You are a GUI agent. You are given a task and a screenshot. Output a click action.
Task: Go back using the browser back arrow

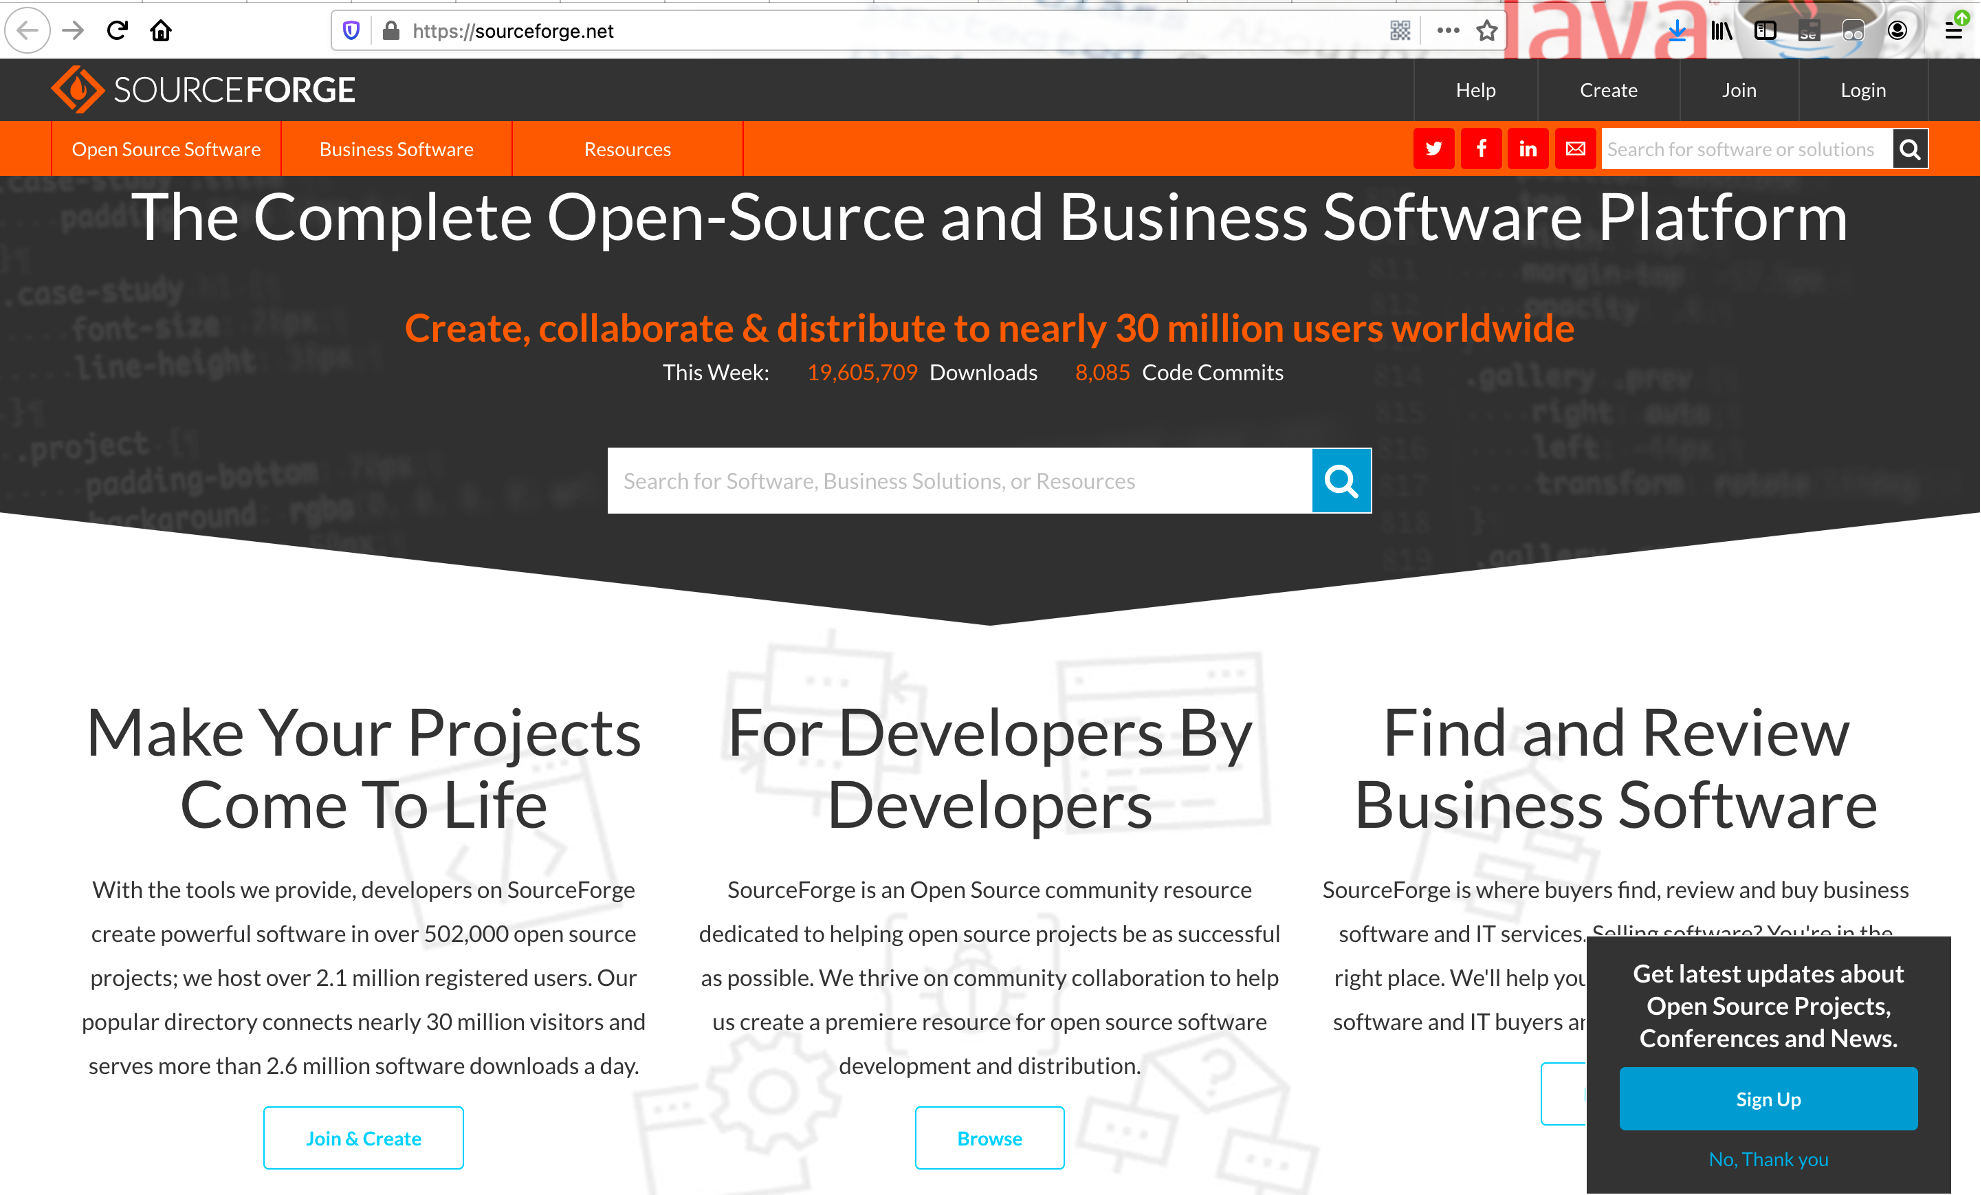pyautogui.click(x=28, y=30)
